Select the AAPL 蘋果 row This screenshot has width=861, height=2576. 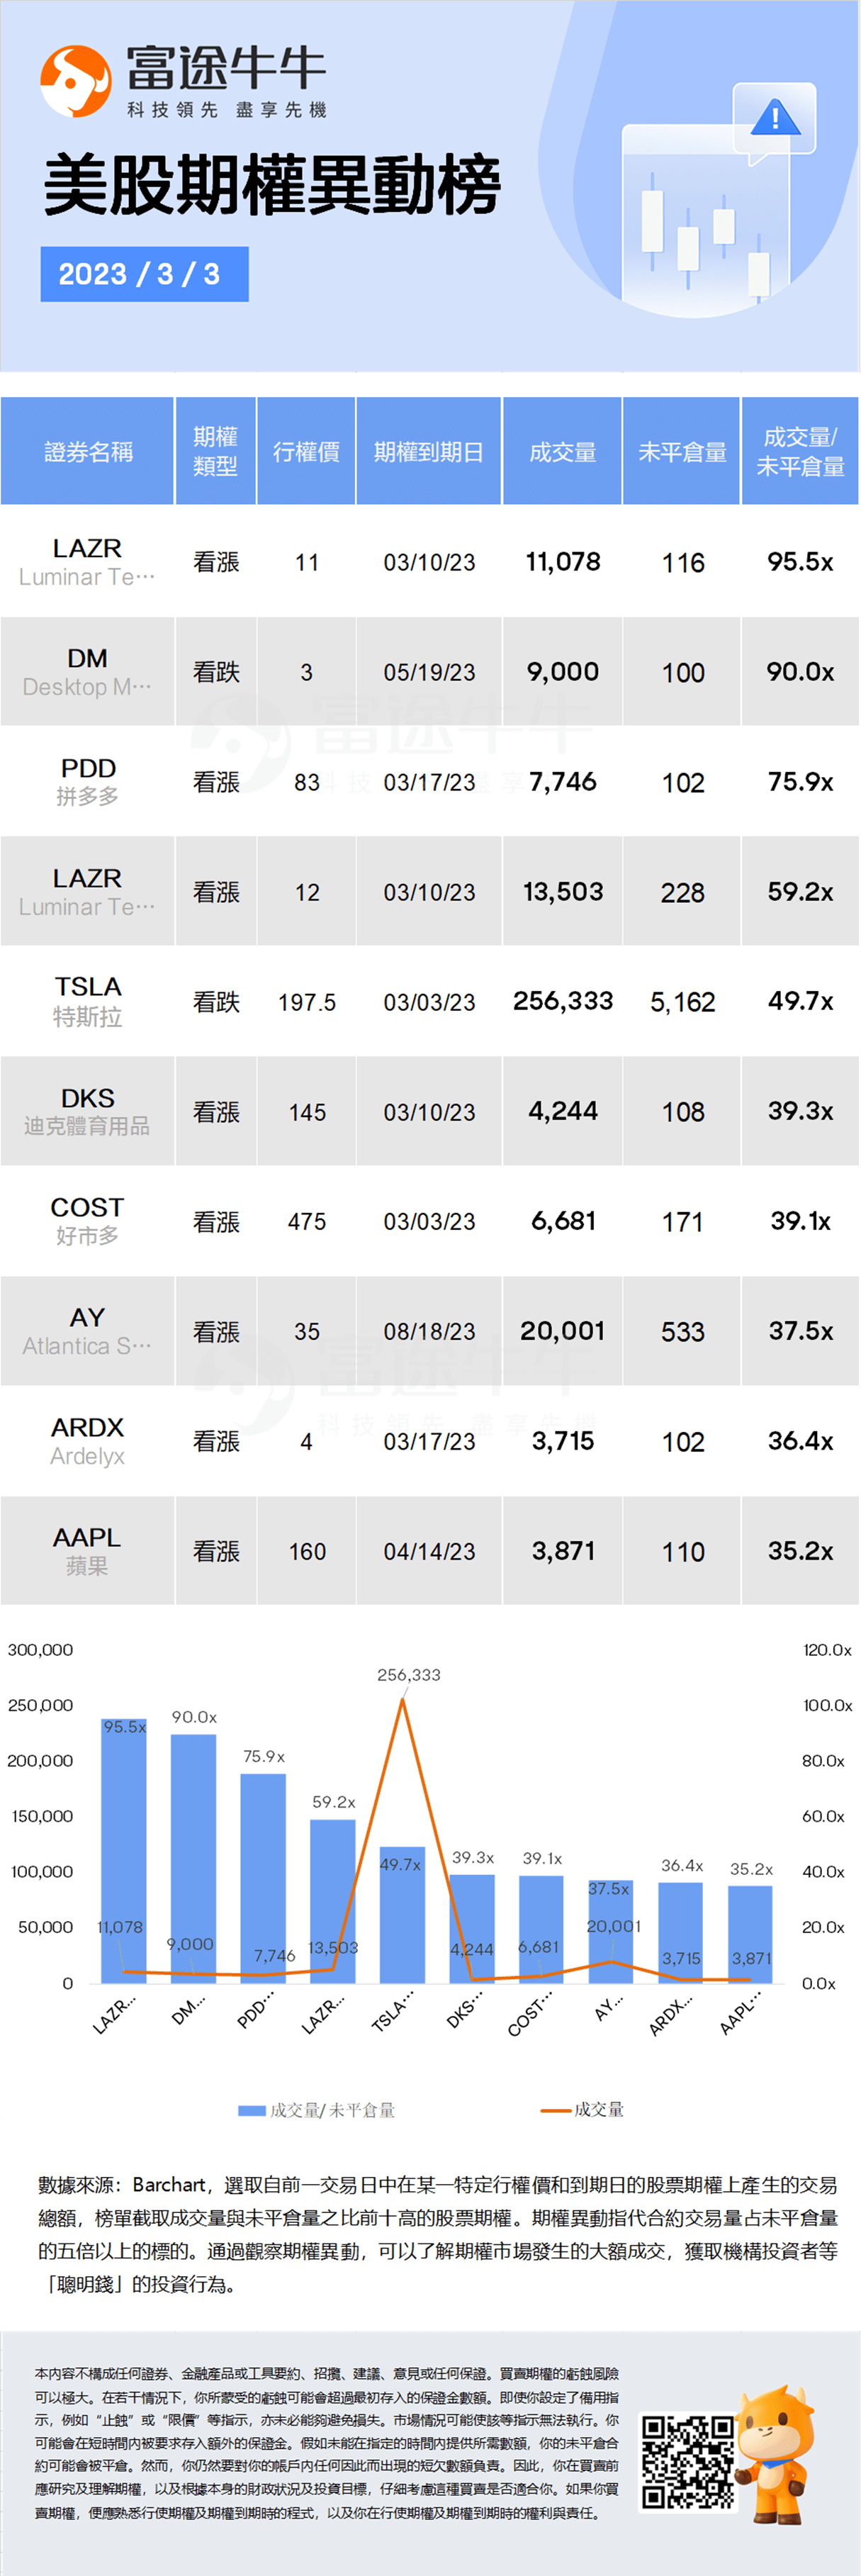click(x=430, y=1551)
